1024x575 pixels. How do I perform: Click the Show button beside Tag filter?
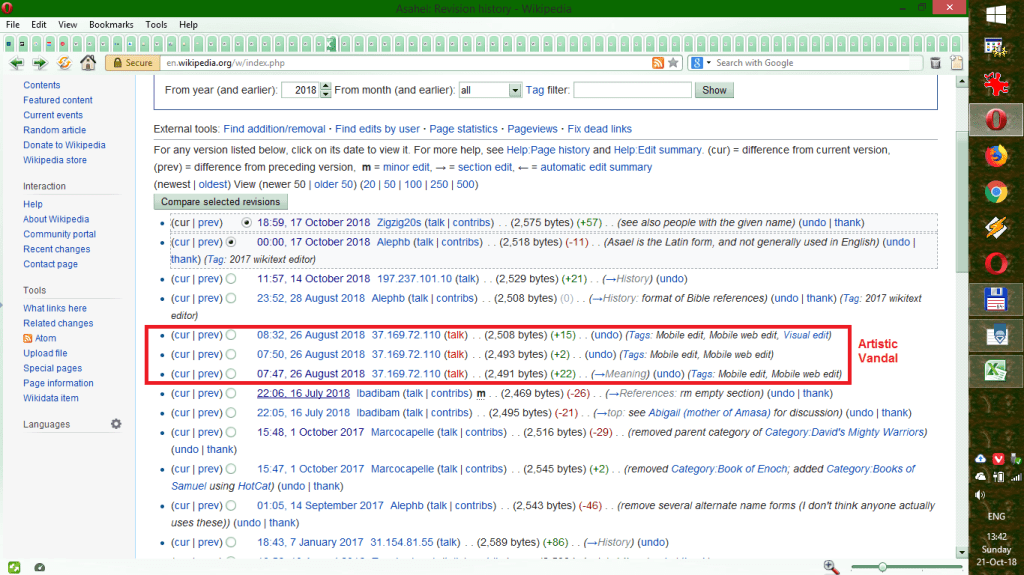(714, 90)
